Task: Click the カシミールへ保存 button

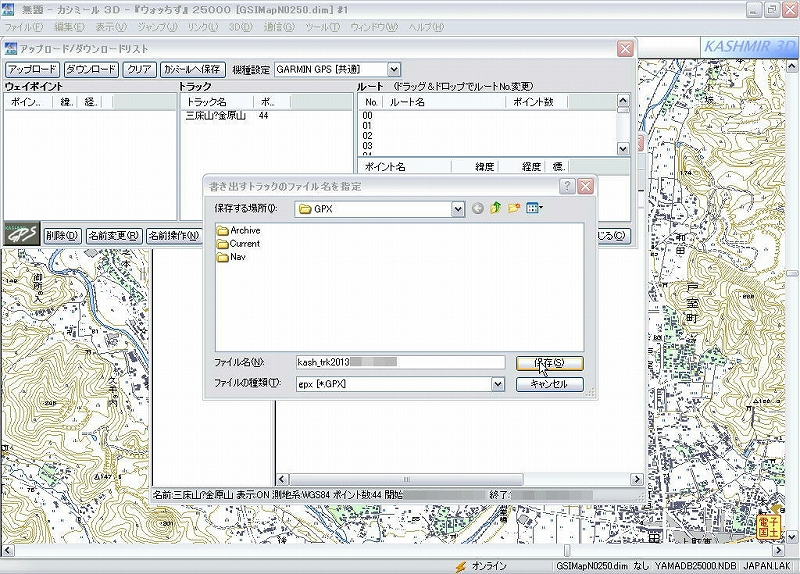Action: pyautogui.click(x=193, y=69)
